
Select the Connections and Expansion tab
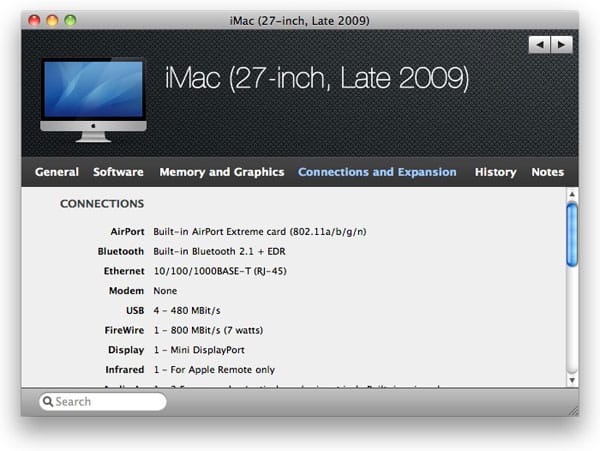[x=377, y=172]
